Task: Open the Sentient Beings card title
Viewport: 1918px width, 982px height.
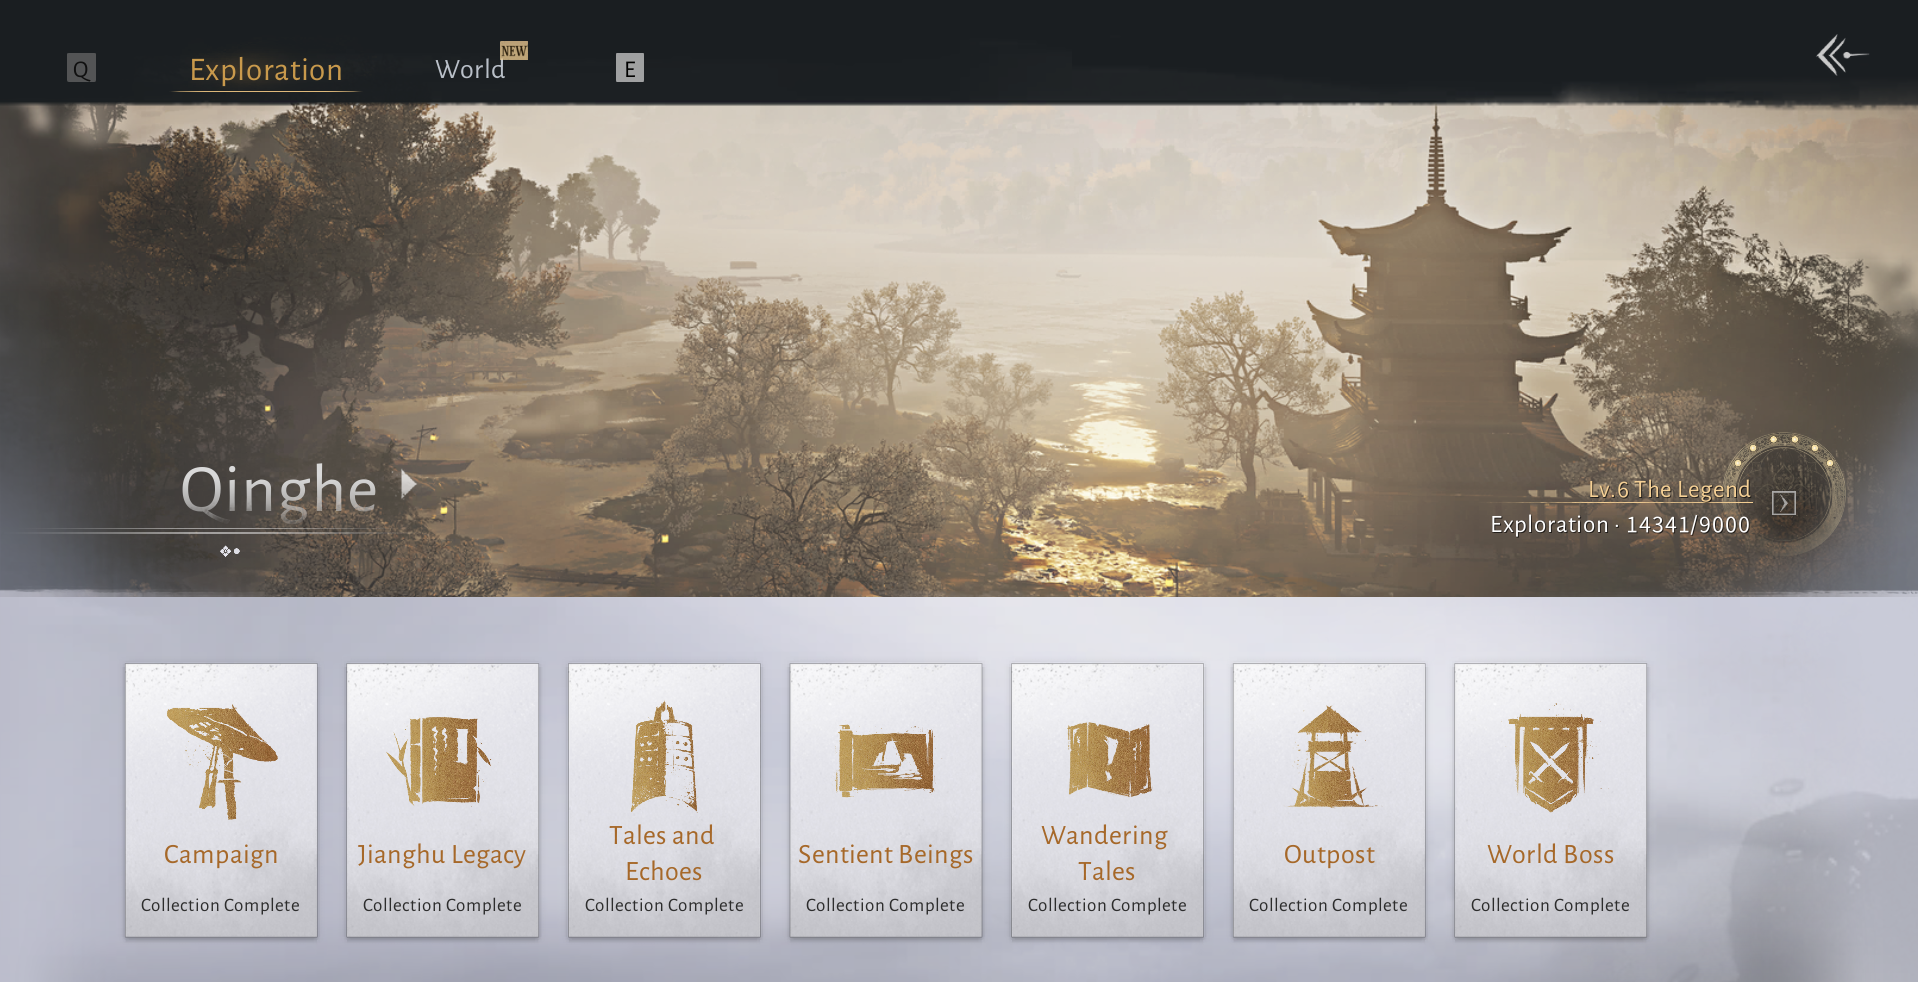Action: [x=885, y=855]
